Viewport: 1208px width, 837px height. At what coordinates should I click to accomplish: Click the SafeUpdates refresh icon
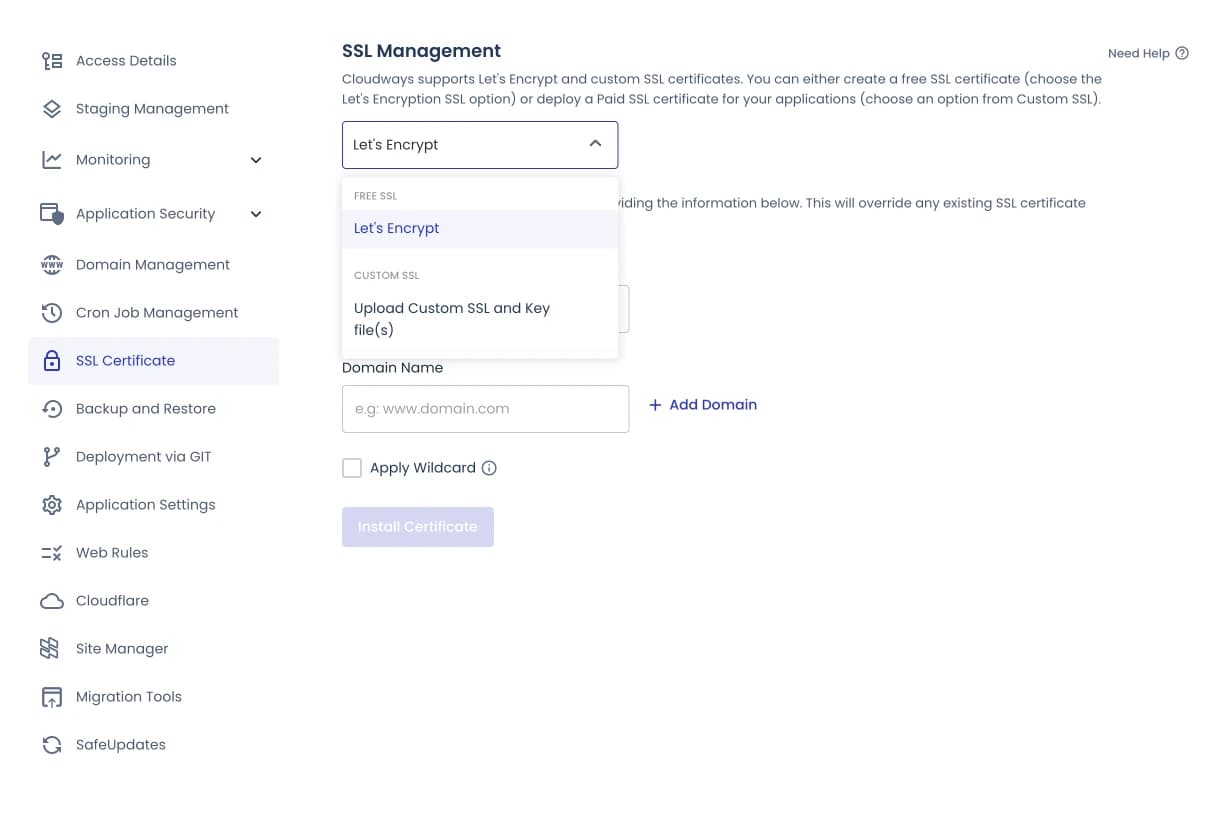[x=52, y=745]
